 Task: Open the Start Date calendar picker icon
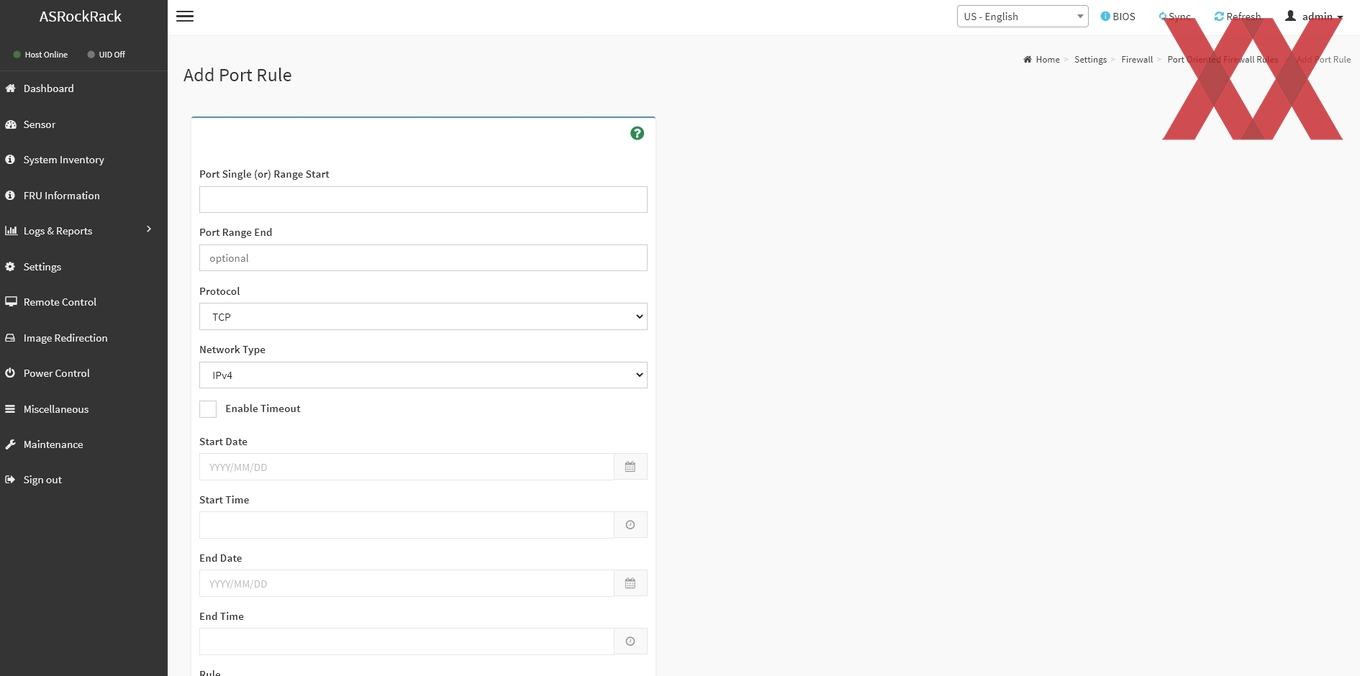coord(630,467)
